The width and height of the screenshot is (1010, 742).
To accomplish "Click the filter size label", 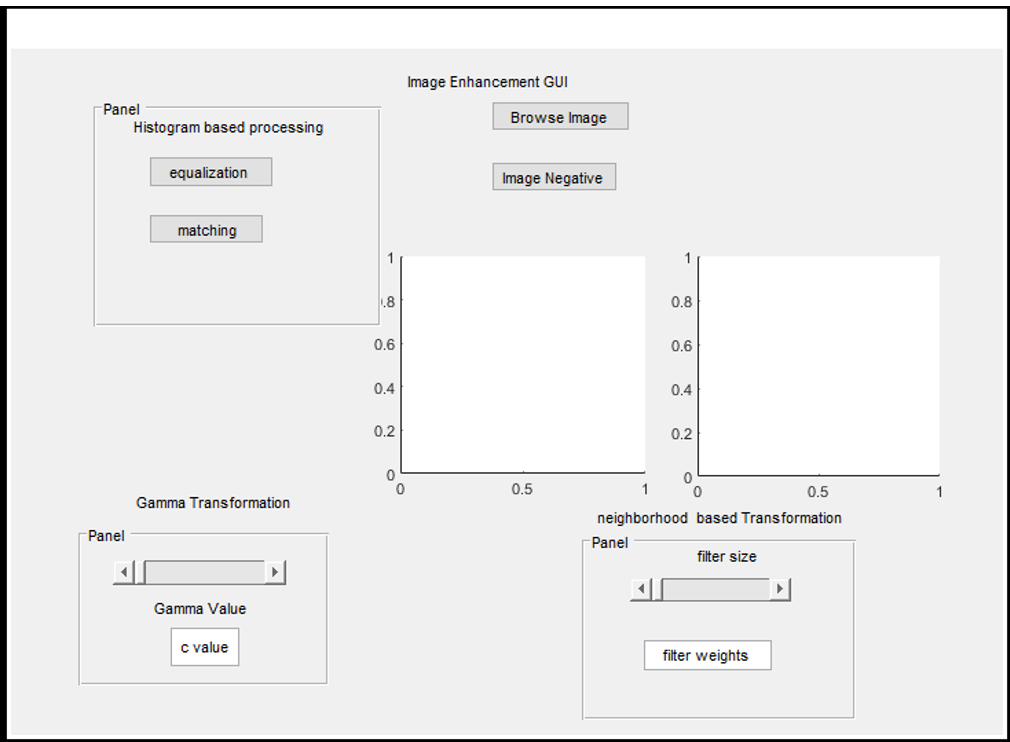I will [x=726, y=557].
